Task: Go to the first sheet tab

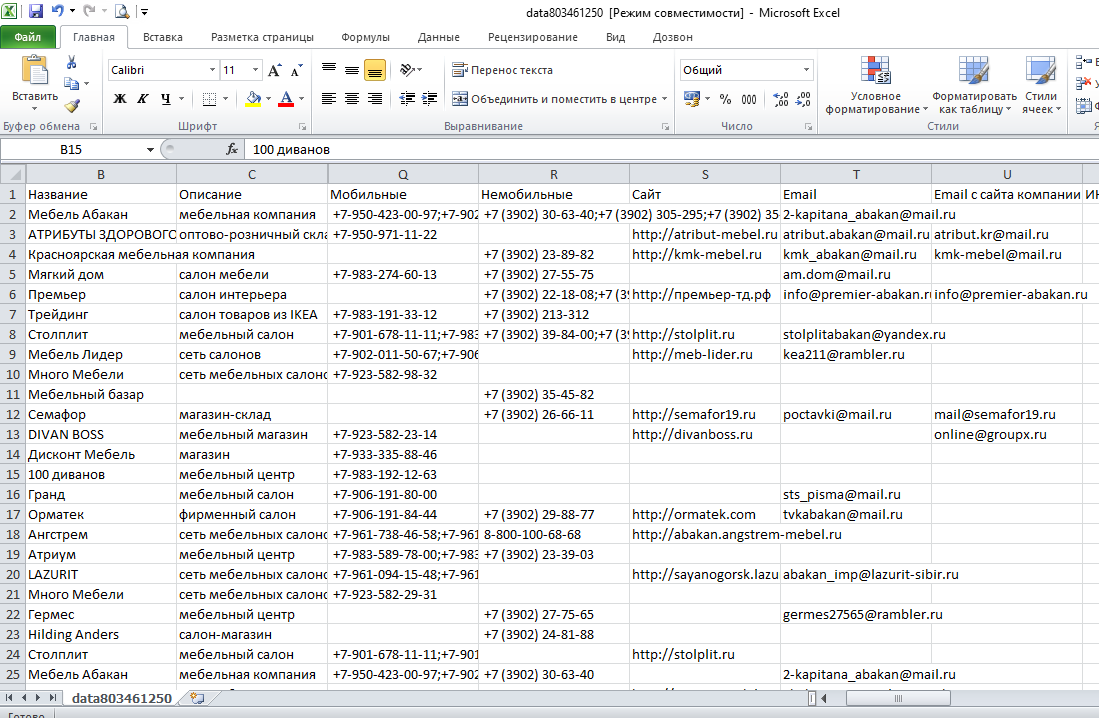Action: click(9, 698)
